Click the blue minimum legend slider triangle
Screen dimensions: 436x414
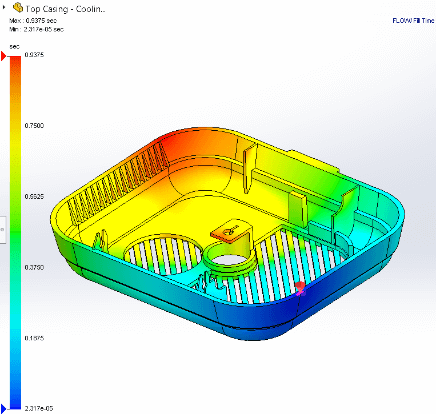pyautogui.click(x=3, y=408)
